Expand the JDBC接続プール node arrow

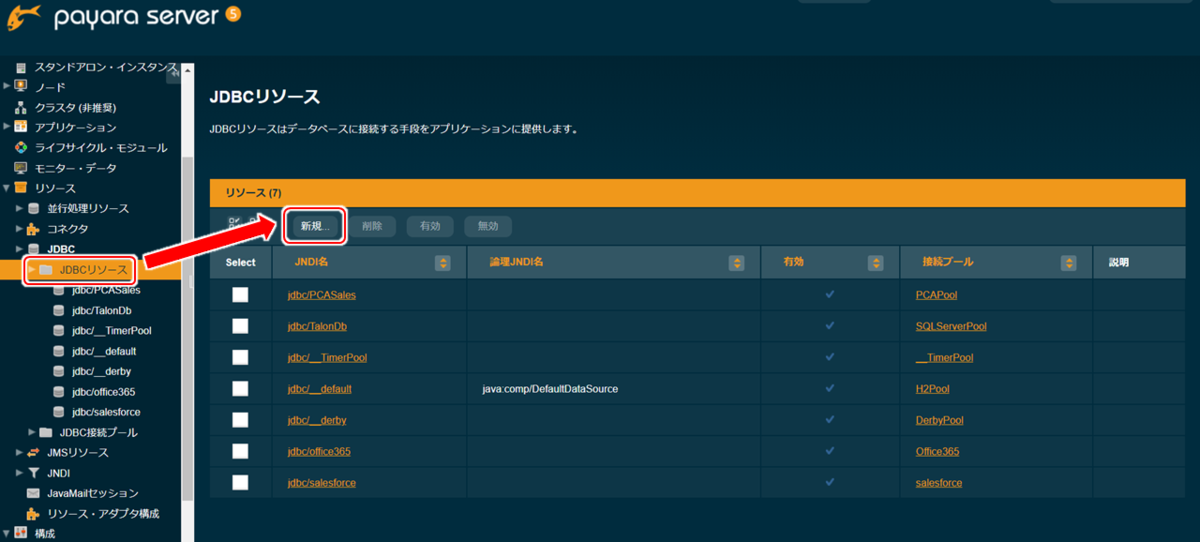pyautogui.click(x=32, y=431)
